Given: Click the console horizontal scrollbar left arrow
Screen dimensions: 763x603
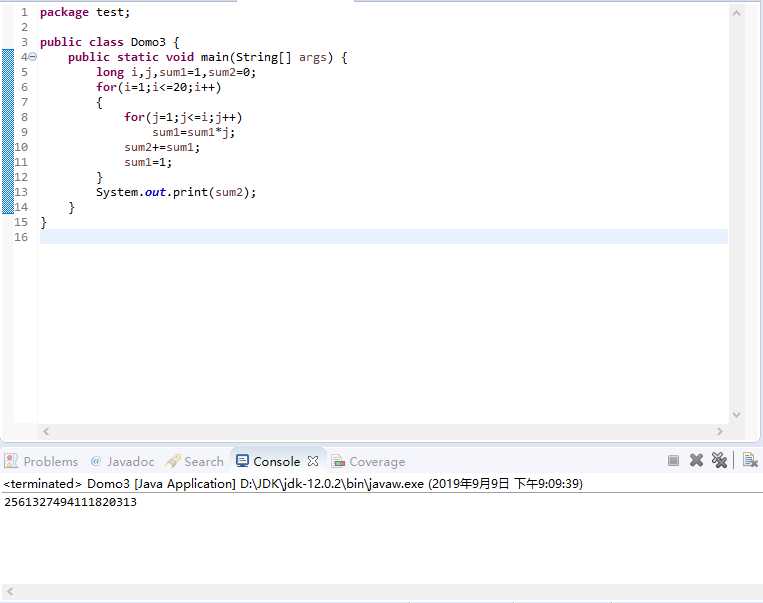Looking at the screenshot, I should pos(10,592).
